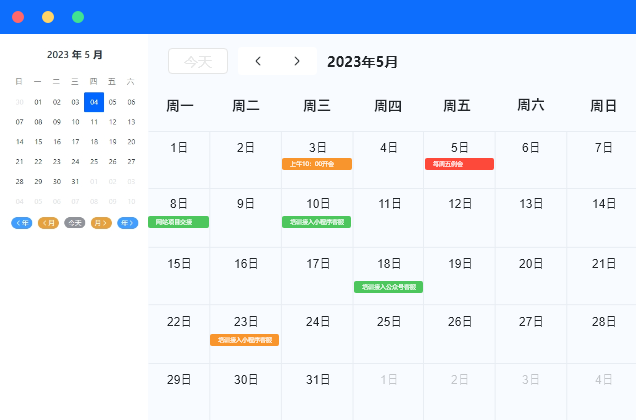Open the green event on May 18

pos(388,287)
